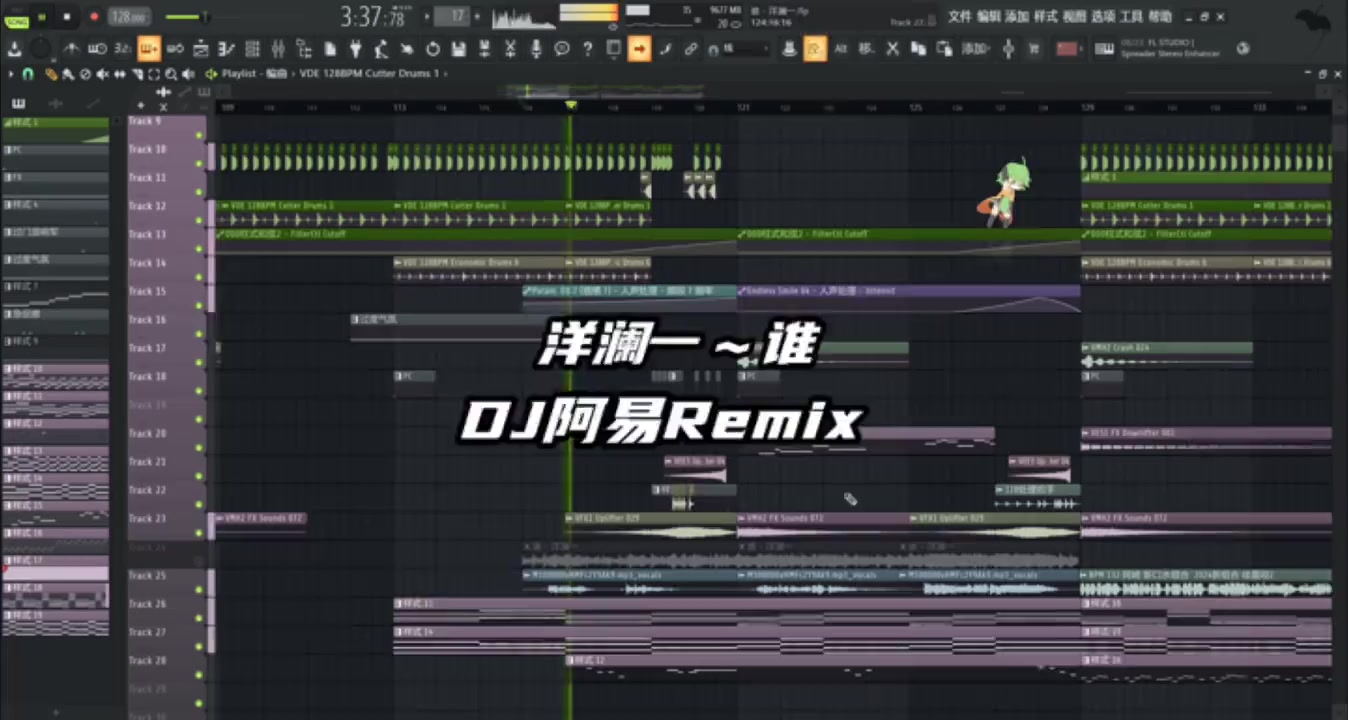1348x720 pixels.
Task: Toggle the 3-2-1 countdown before recording icon
Action: (122, 48)
